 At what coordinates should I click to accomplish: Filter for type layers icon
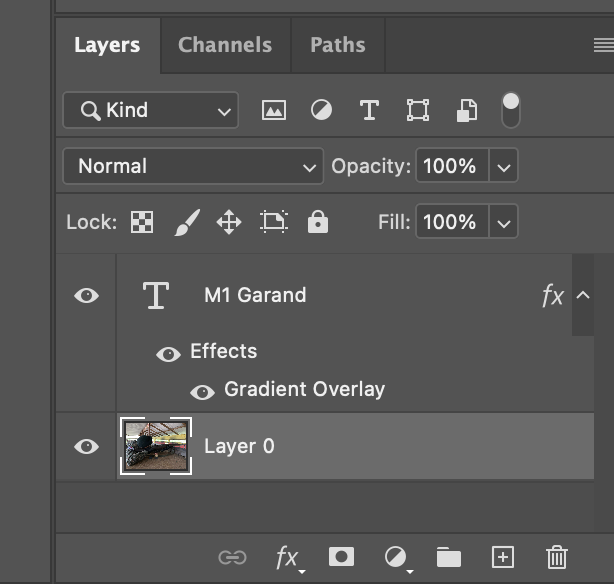pyautogui.click(x=369, y=110)
